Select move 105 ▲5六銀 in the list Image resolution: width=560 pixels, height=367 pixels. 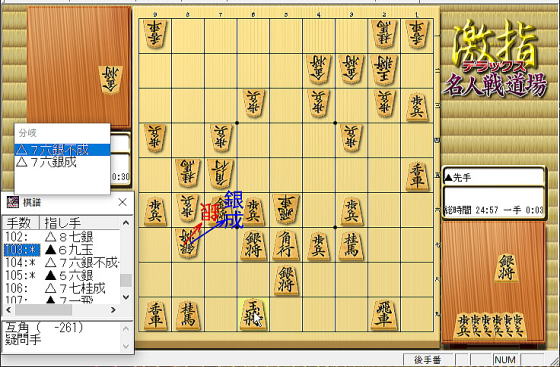coord(62,275)
